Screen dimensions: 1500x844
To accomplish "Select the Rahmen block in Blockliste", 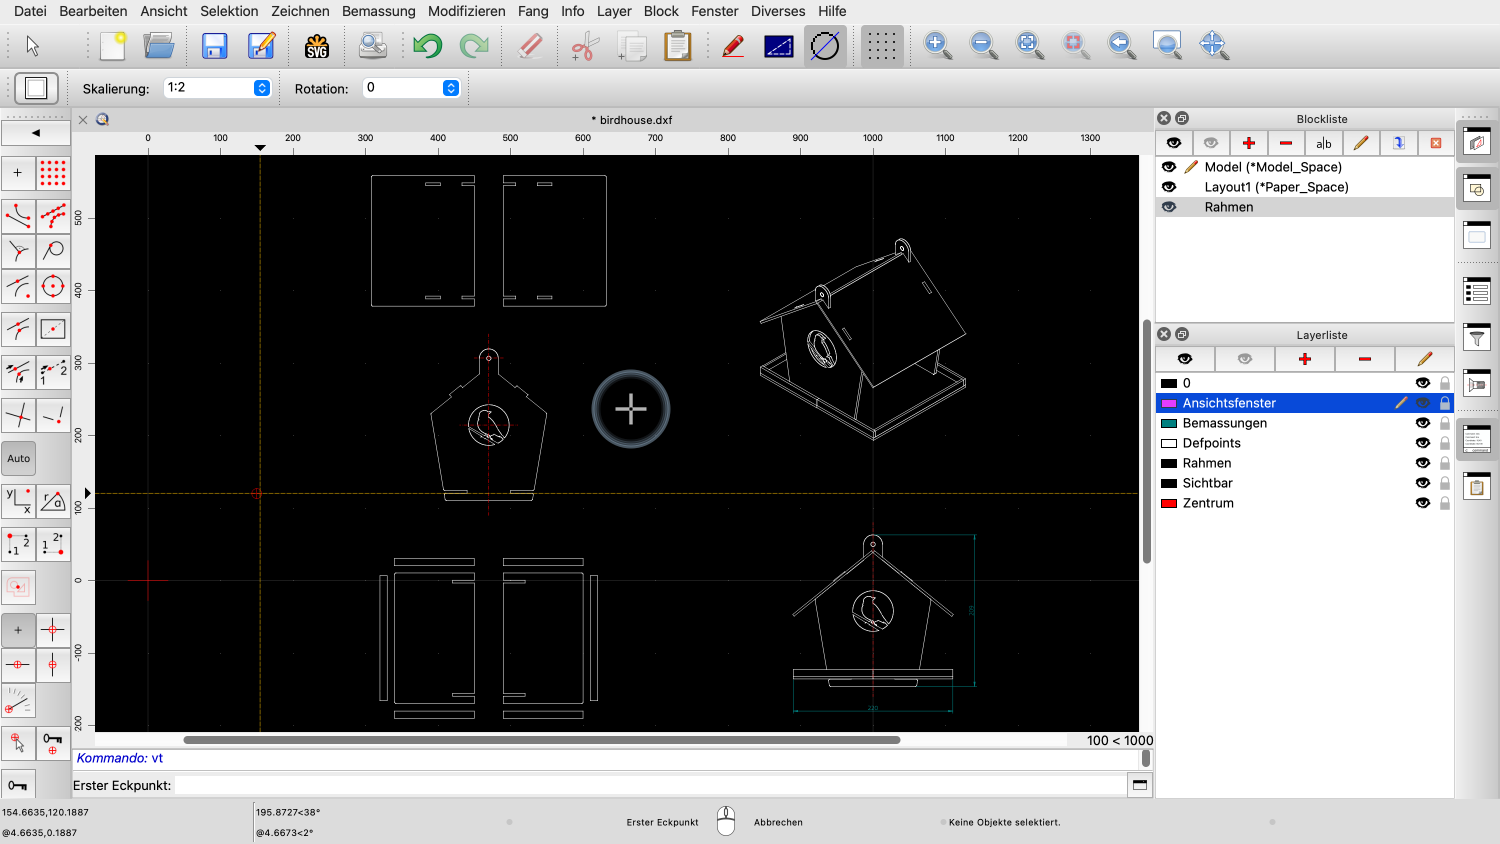I will click(x=1228, y=207).
